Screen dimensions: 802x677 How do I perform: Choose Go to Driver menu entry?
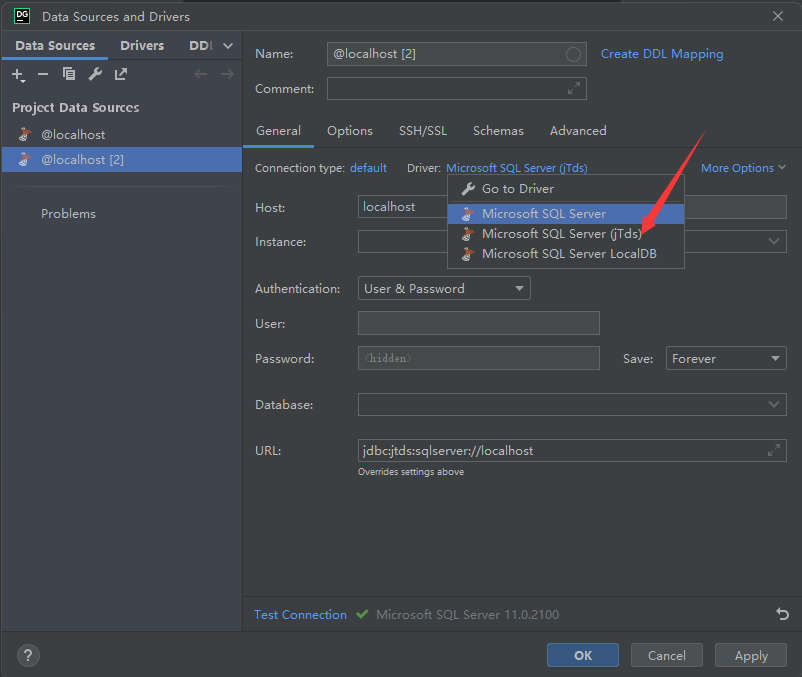tap(566, 189)
